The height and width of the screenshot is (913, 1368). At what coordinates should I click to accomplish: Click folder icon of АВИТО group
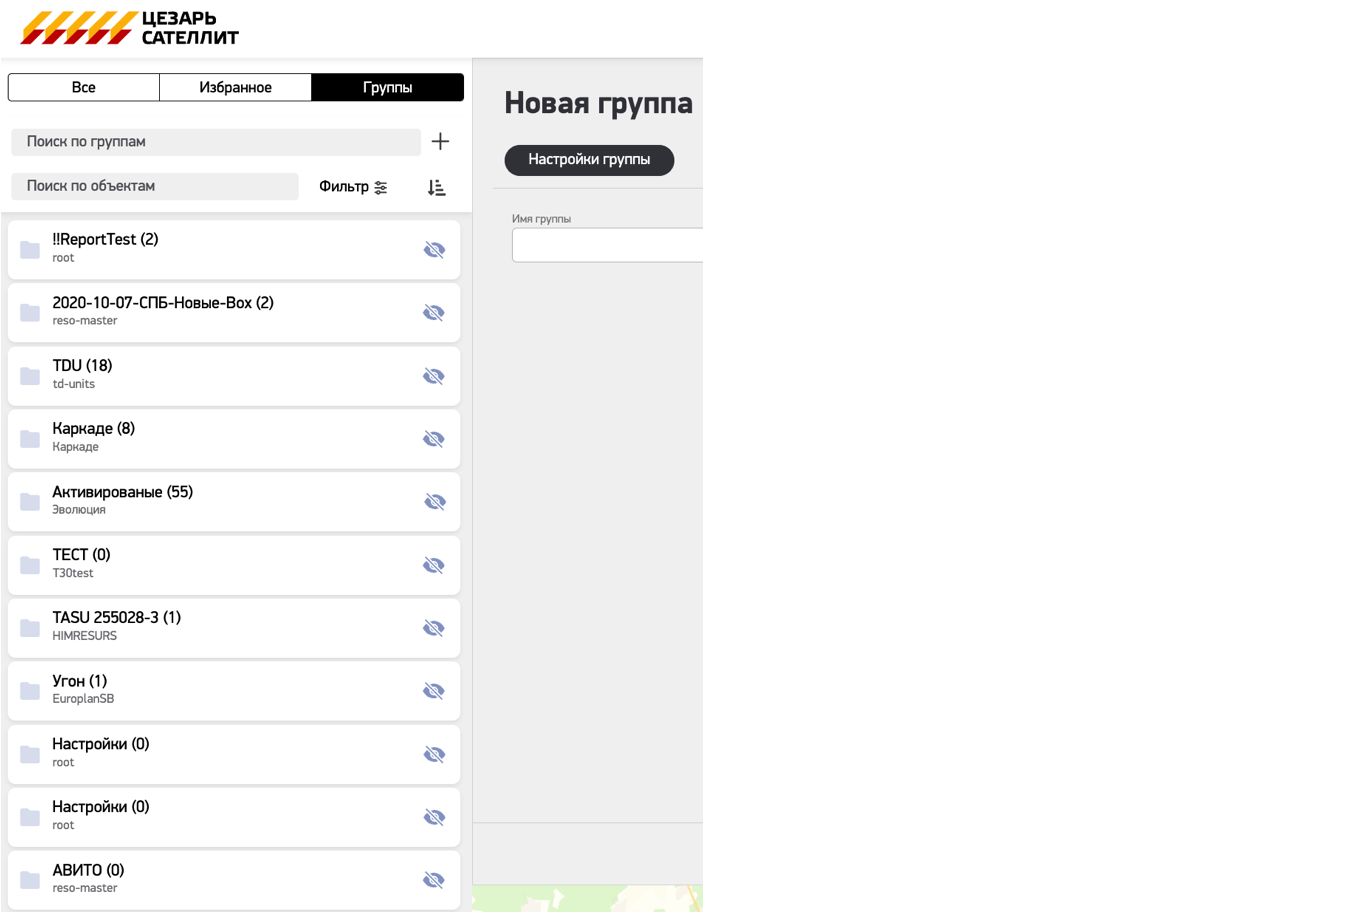[30, 880]
